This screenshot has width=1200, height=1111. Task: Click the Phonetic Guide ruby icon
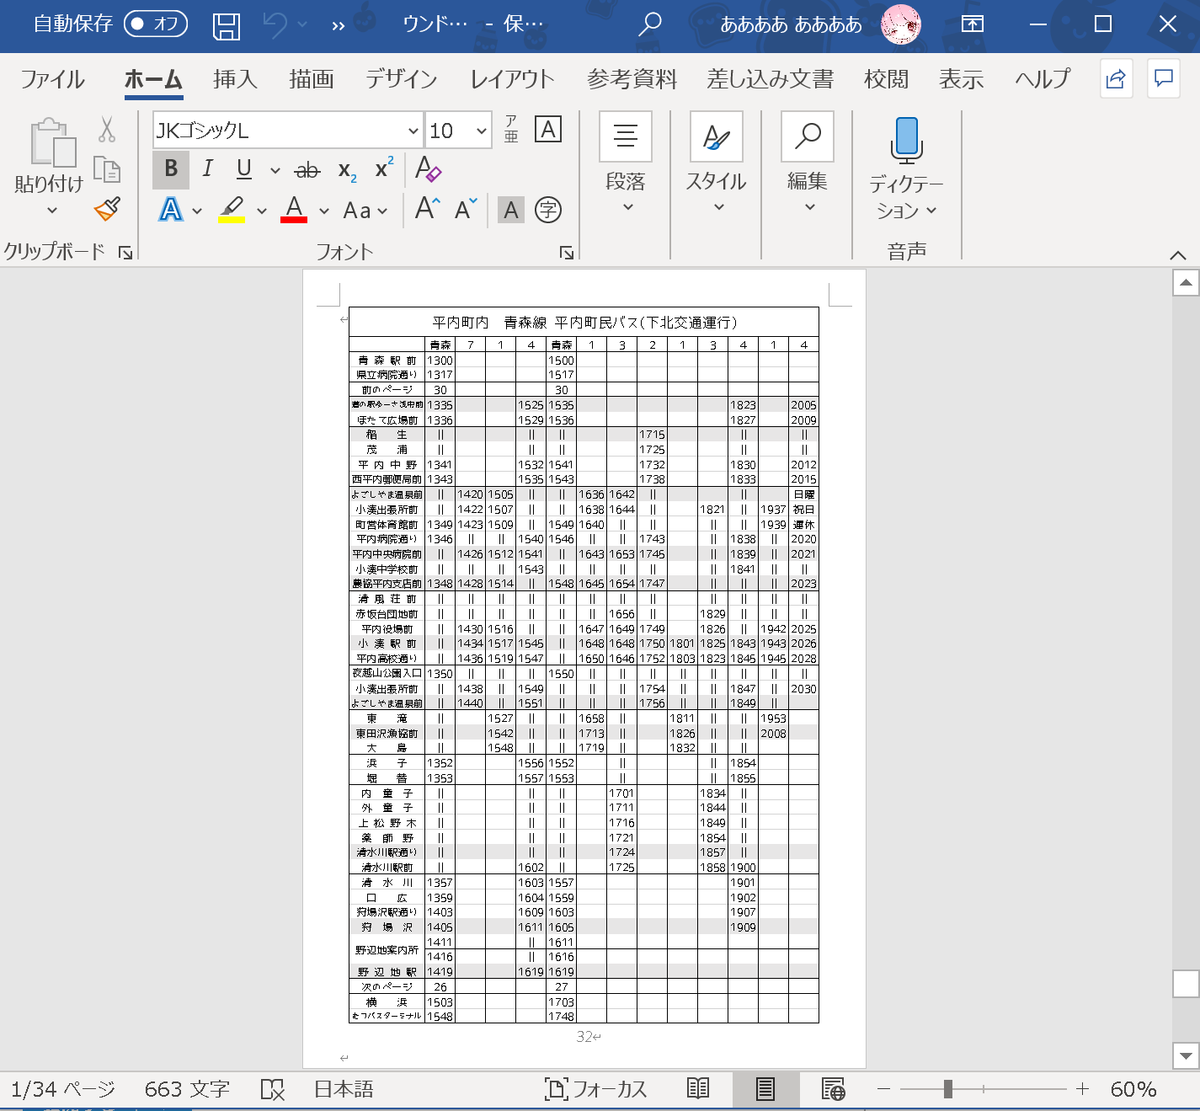point(511,130)
